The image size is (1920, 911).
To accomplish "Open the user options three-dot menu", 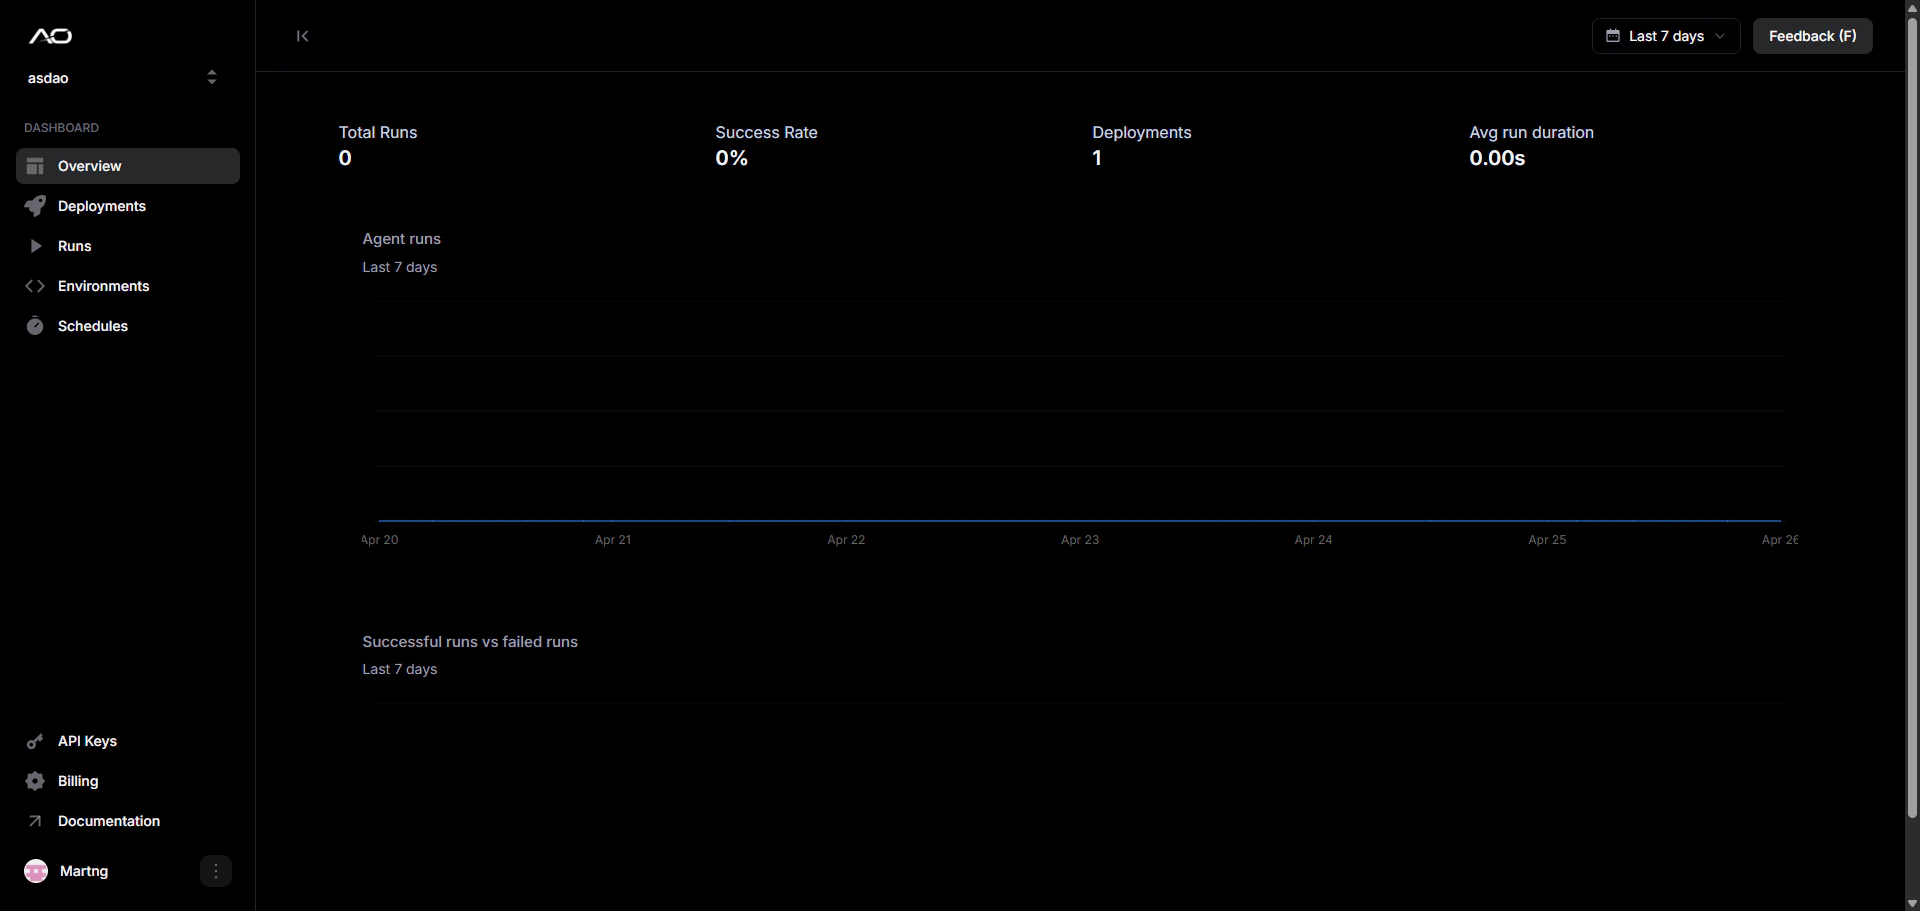I will coord(216,871).
